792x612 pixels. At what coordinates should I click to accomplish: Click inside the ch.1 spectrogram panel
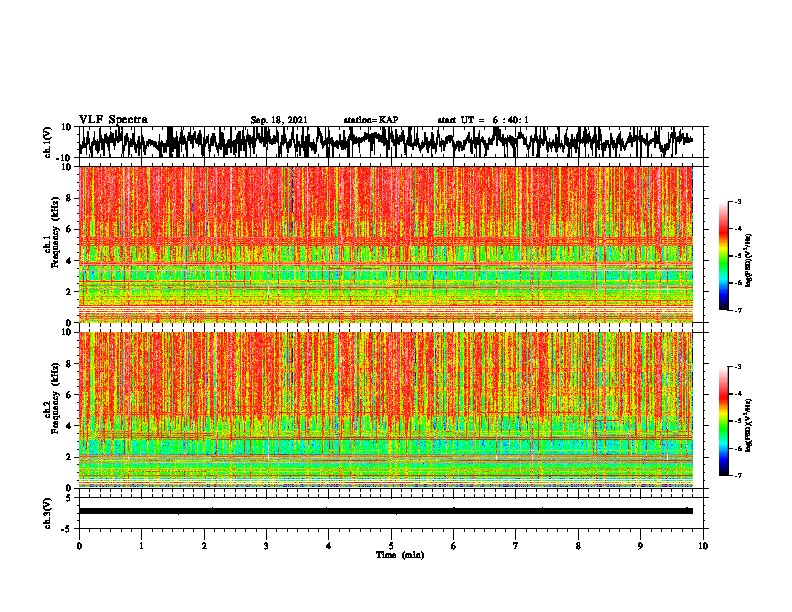click(386, 244)
